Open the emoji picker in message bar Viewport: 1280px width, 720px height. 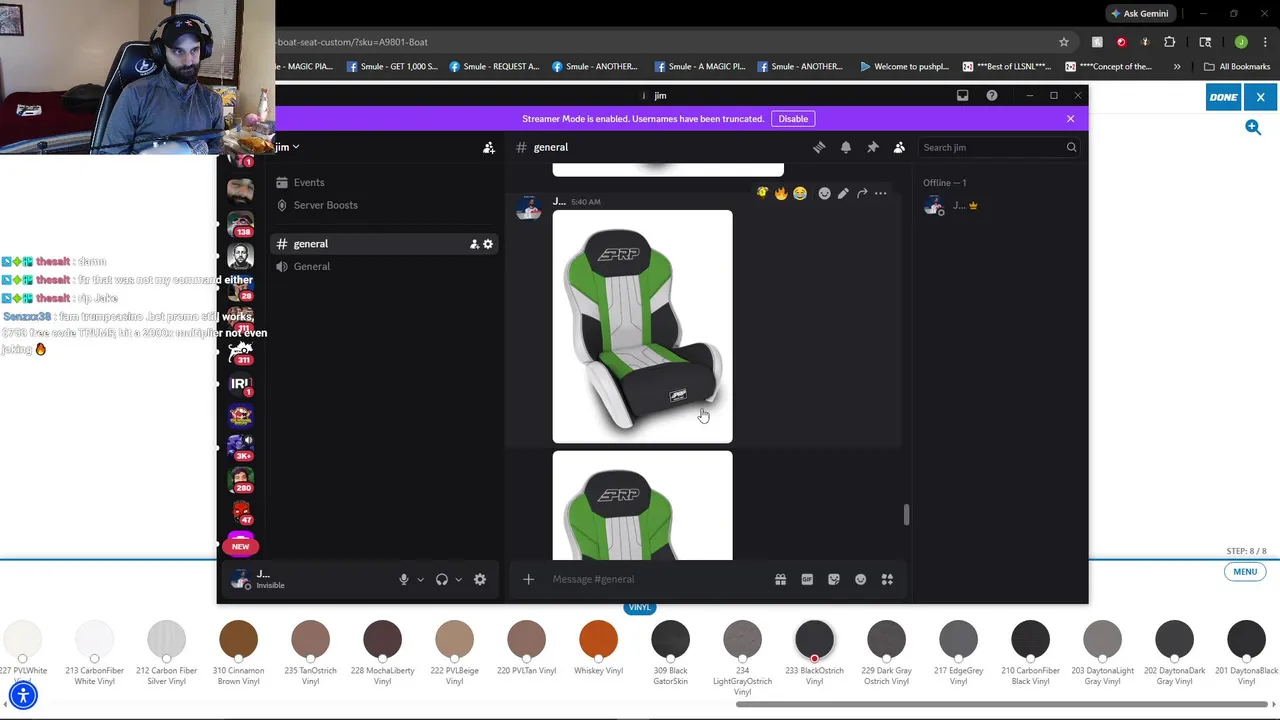[x=860, y=579]
